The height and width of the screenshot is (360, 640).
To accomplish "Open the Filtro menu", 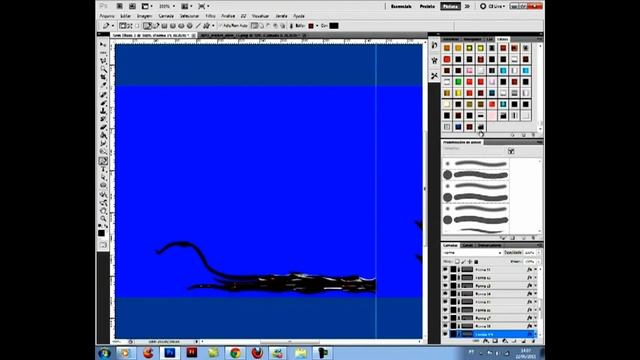I will click(210, 16).
